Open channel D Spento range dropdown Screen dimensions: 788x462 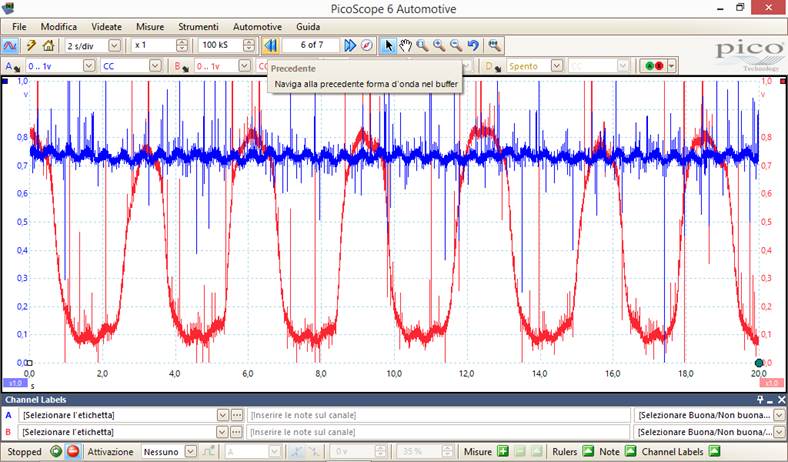[x=556, y=66]
